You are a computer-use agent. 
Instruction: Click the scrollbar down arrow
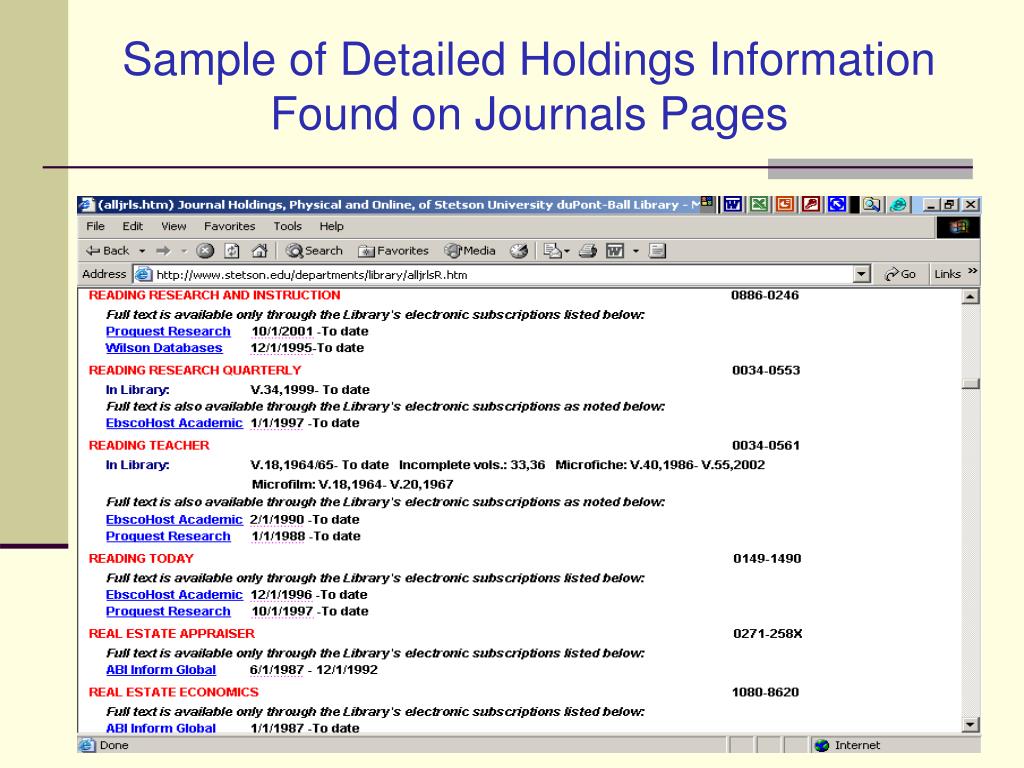[970, 725]
